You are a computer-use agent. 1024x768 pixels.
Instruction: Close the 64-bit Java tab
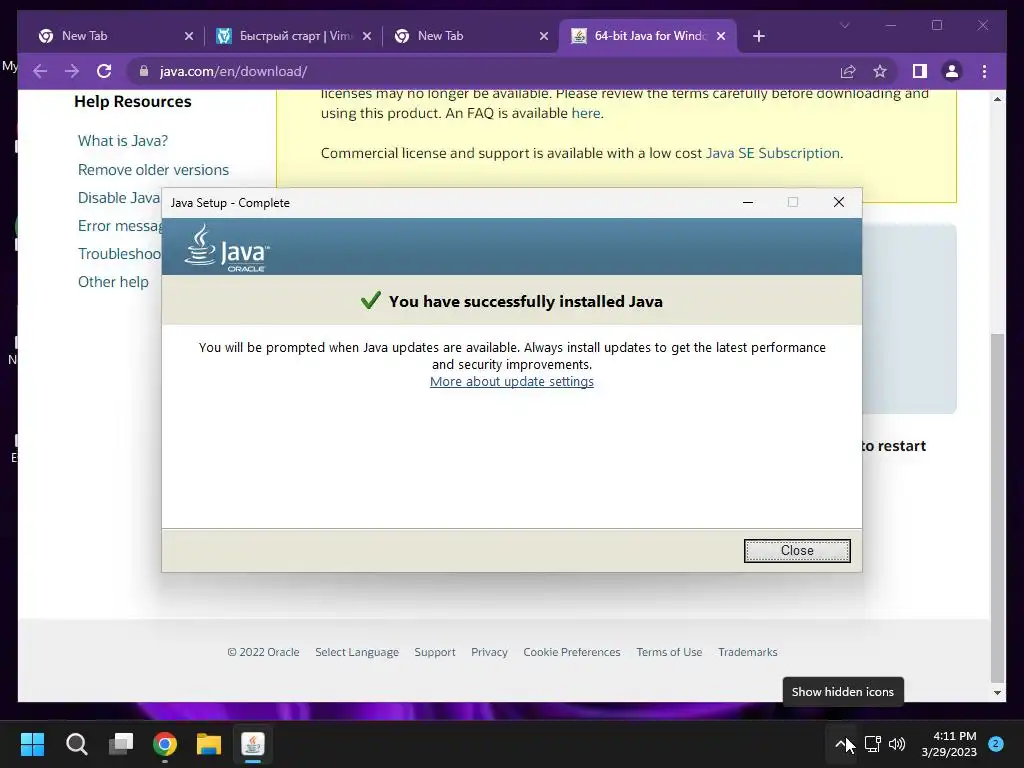(721, 36)
